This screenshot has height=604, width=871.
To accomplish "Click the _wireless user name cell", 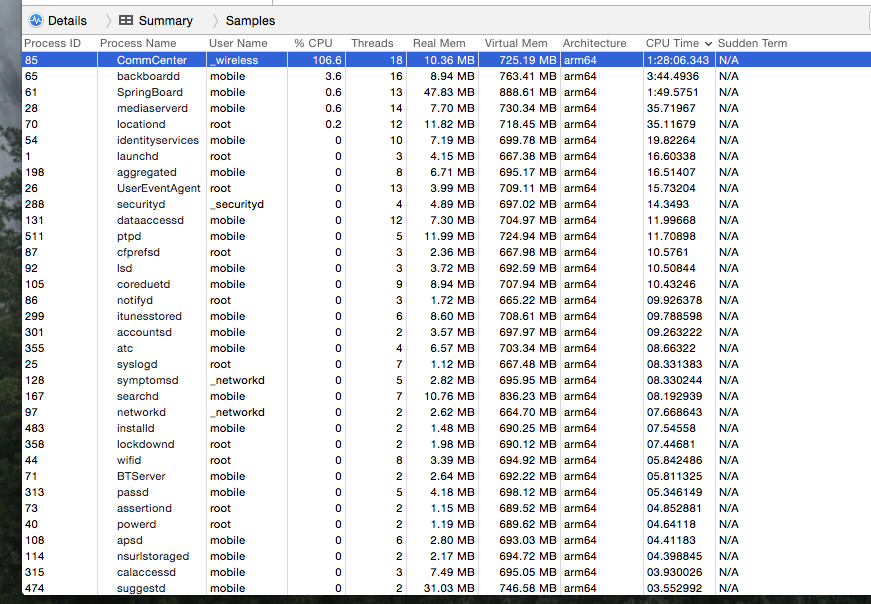I will coord(234,60).
